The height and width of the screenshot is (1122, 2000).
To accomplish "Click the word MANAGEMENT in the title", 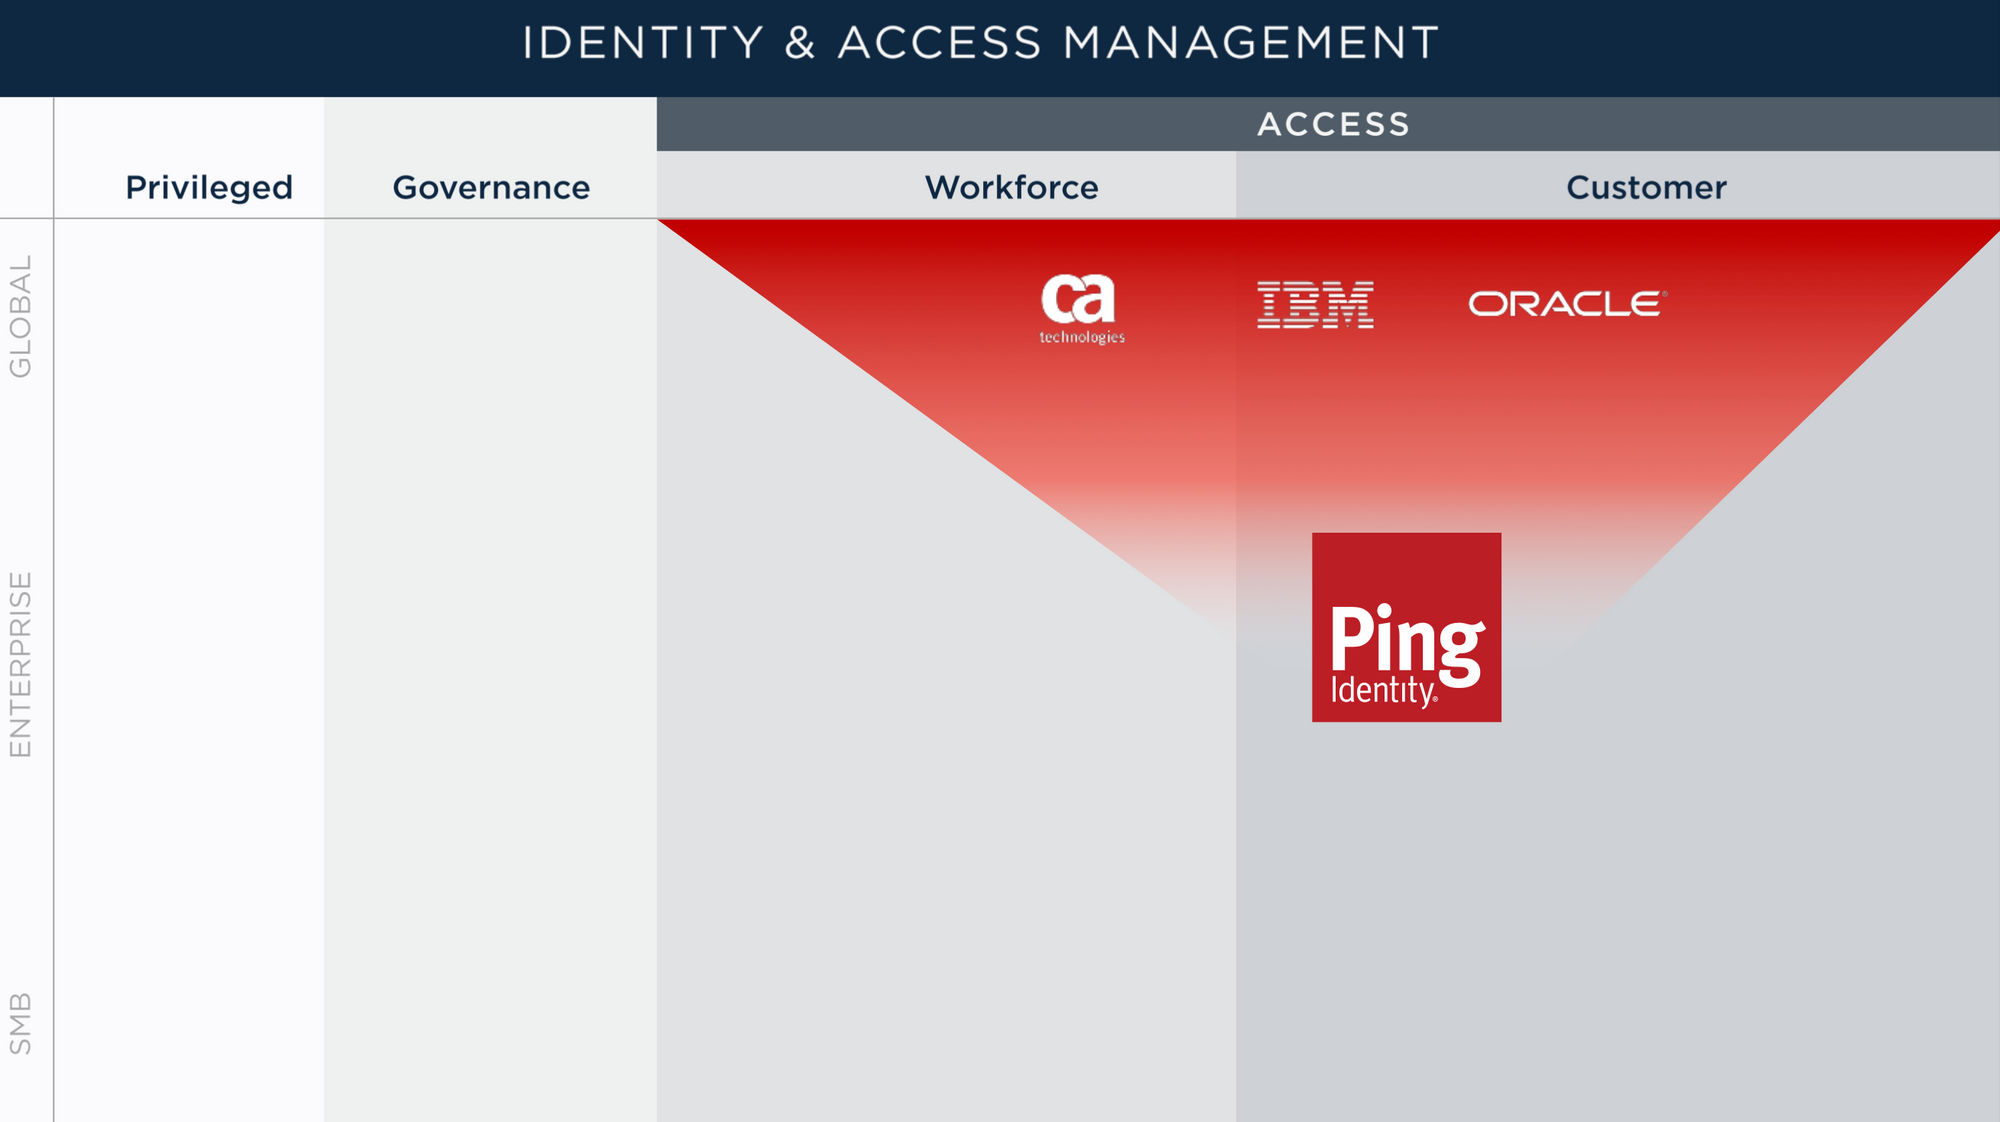I will click(x=1250, y=43).
